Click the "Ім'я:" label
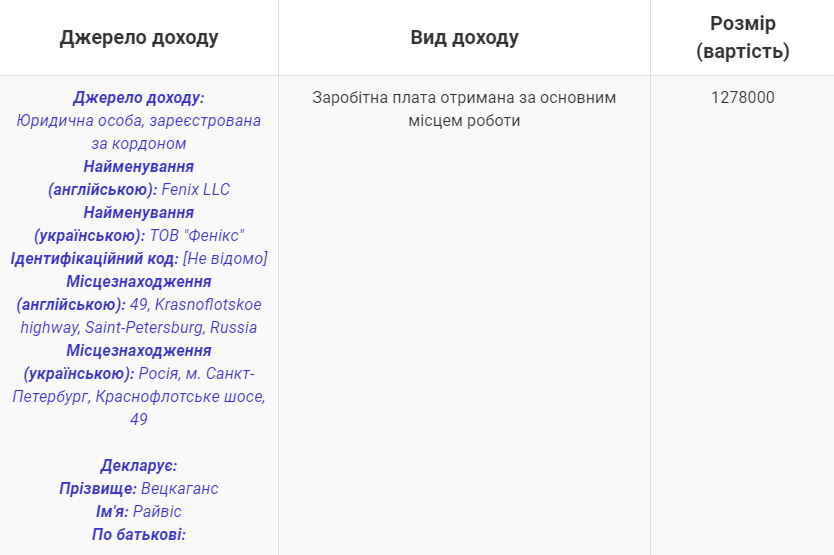834x555 pixels. tap(111, 512)
